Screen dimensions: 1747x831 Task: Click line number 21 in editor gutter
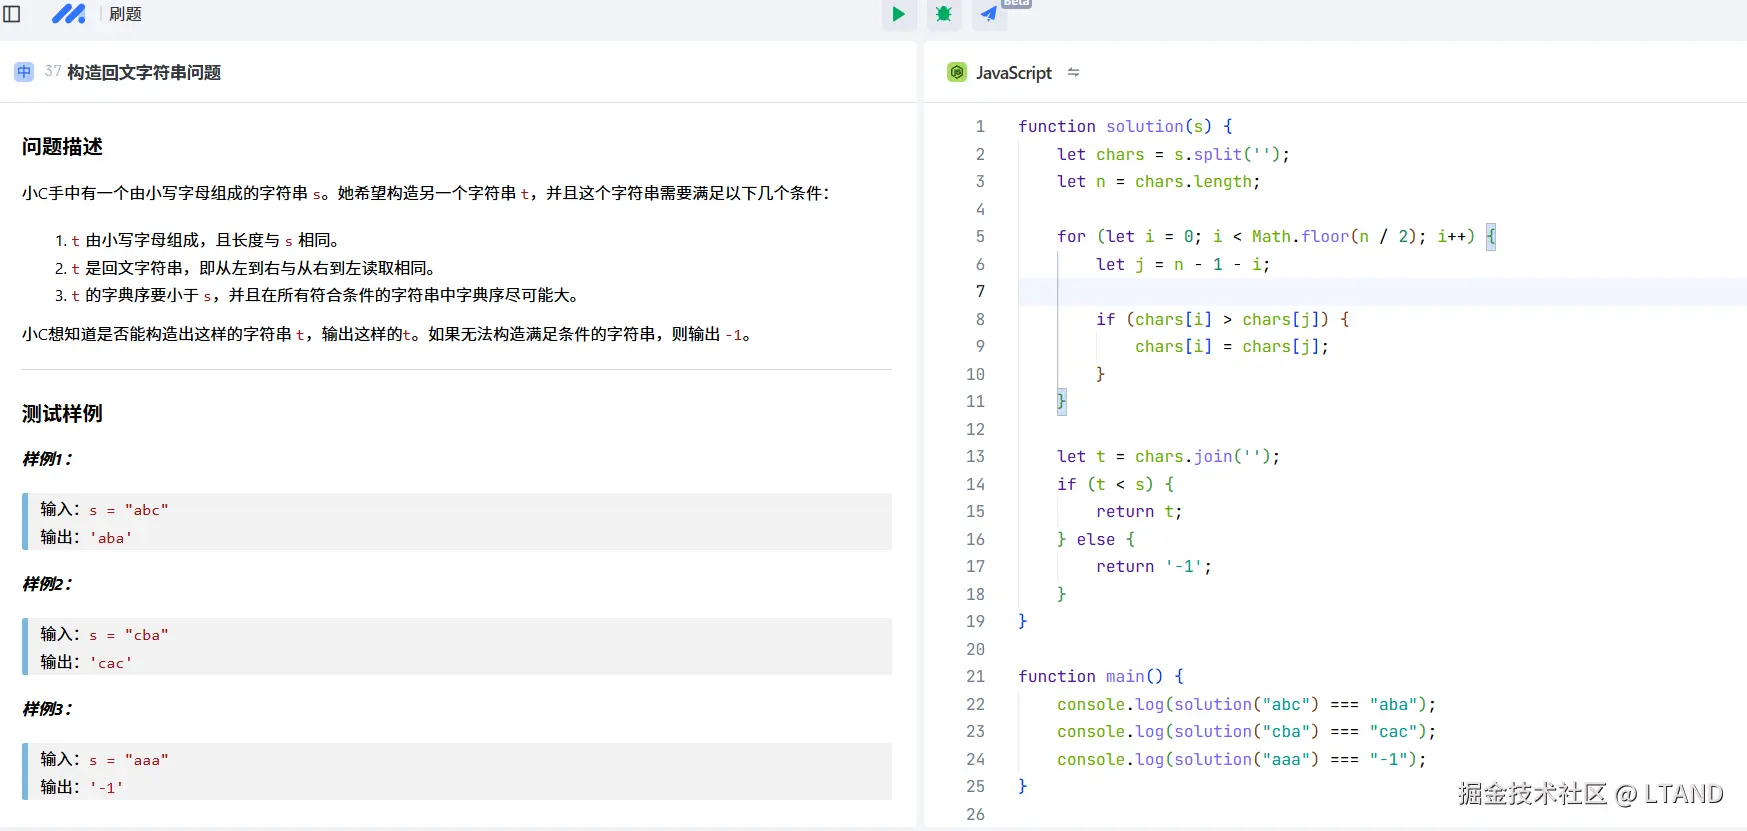coord(975,677)
